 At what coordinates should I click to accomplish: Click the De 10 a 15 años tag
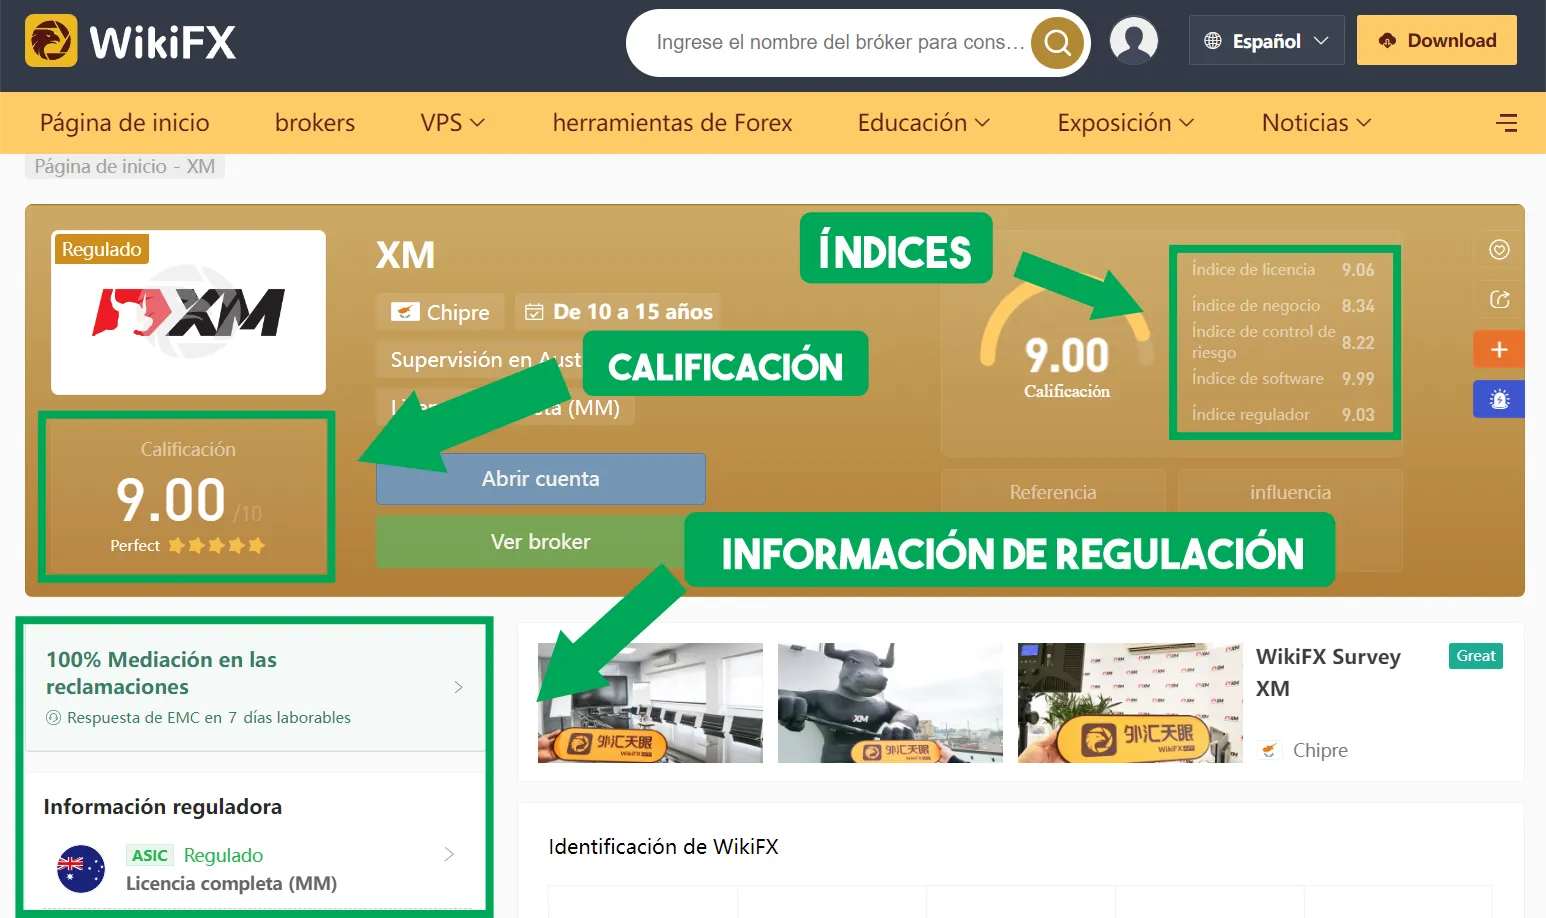pyautogui.click(x=619, y=312)
